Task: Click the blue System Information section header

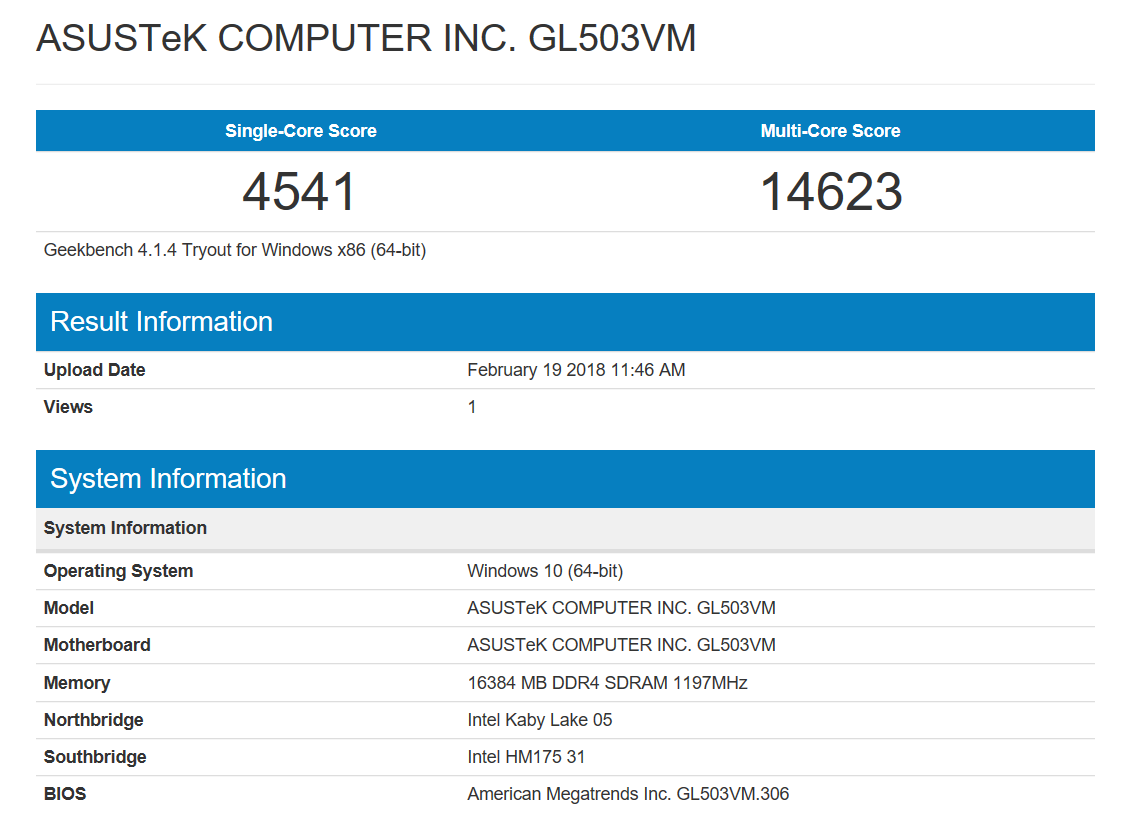Action: pyautogui.click(x=168, y=479)
